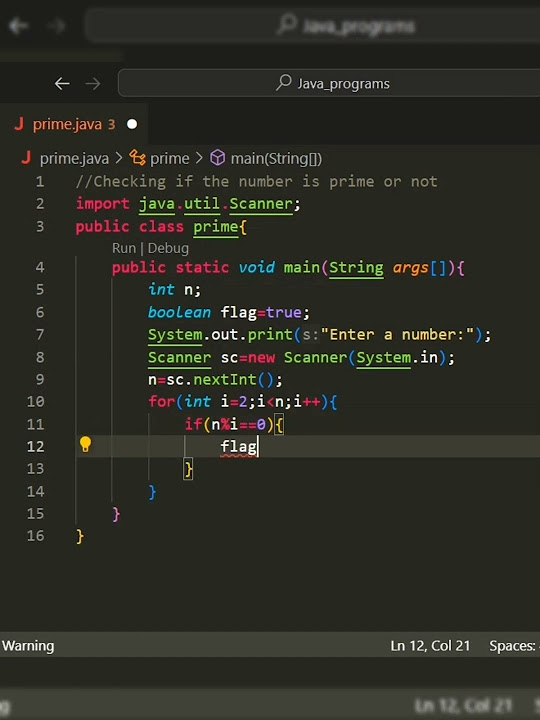This screenshot has height=720, width=540.
Task: Click the search magnifier icon
Action: click(284, 83)
